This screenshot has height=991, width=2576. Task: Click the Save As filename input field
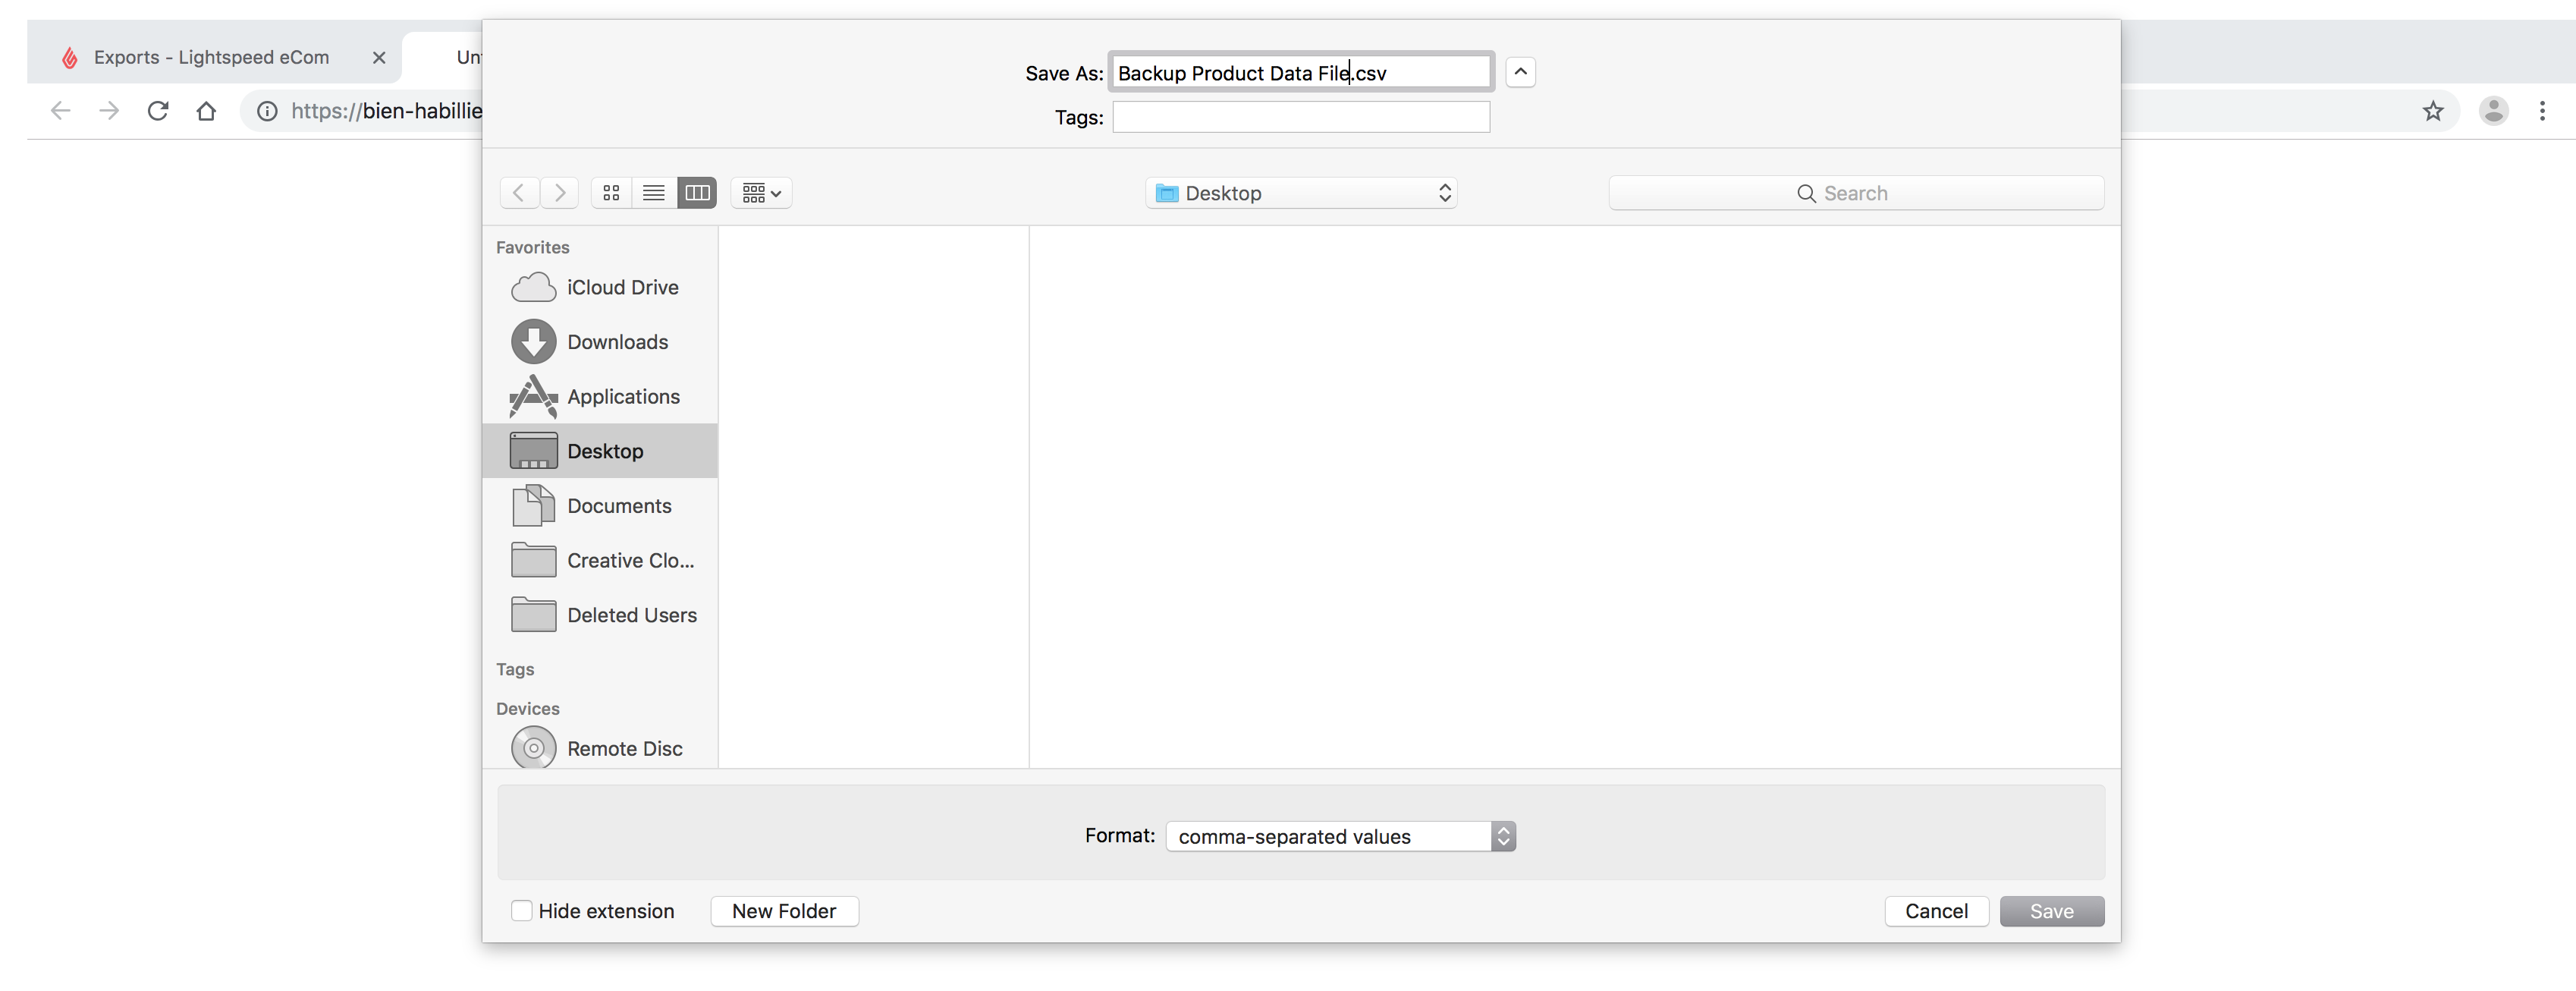(x=1299, y=72)
